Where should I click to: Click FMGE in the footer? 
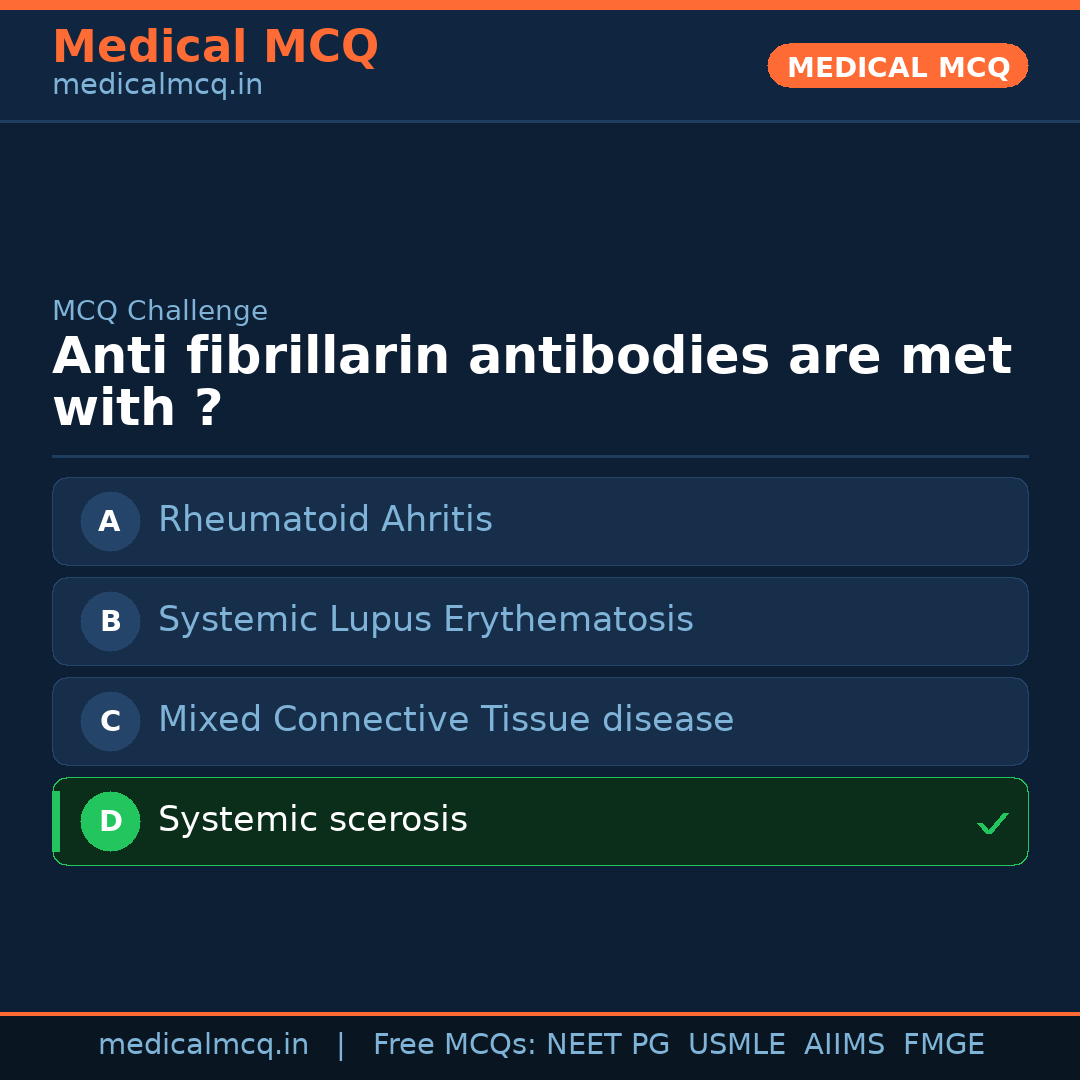point(943,1045)
